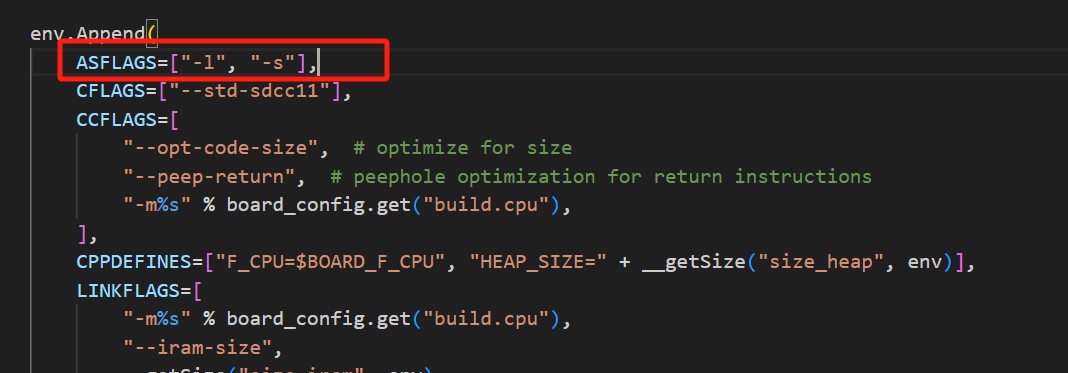Image resolution: width=1068 pixels, height=373 pixels.
Task: Click the "--opt-code-size" string
Action: [221, 148]
